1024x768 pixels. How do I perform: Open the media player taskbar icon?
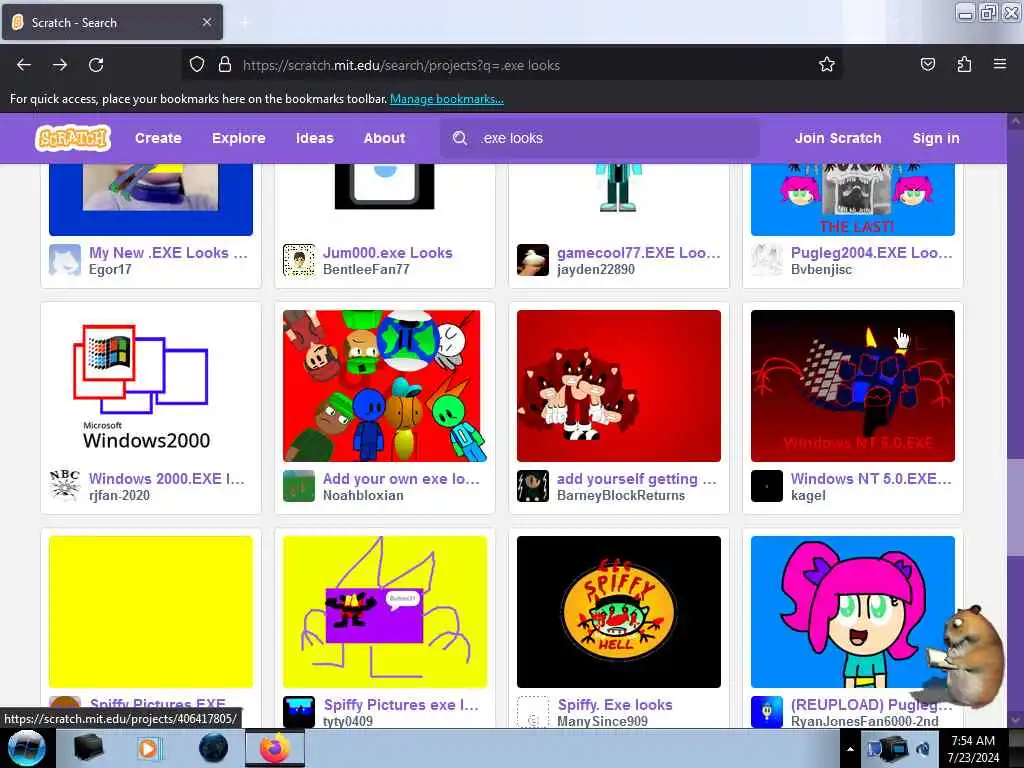[148, 748]
